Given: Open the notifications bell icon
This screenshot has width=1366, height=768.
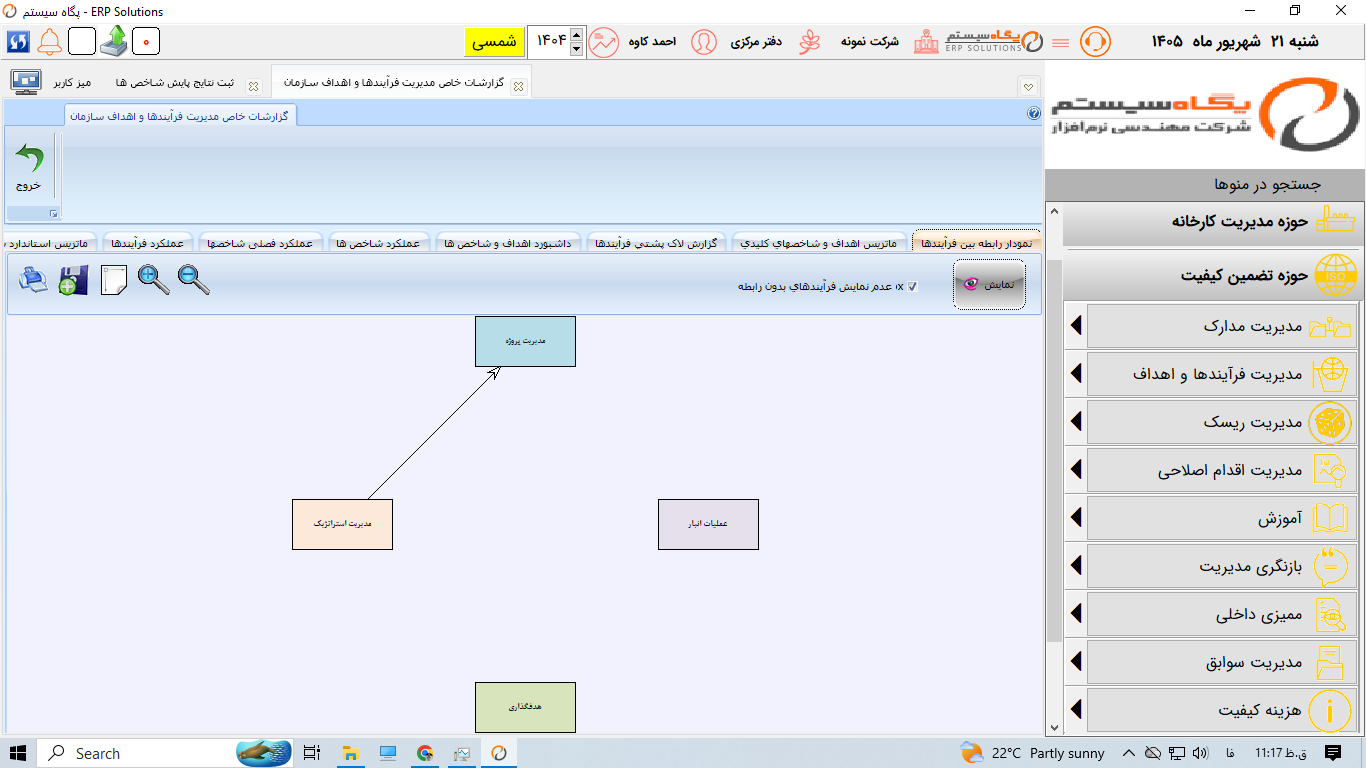Looking at the screenshot, I should 50,42.
